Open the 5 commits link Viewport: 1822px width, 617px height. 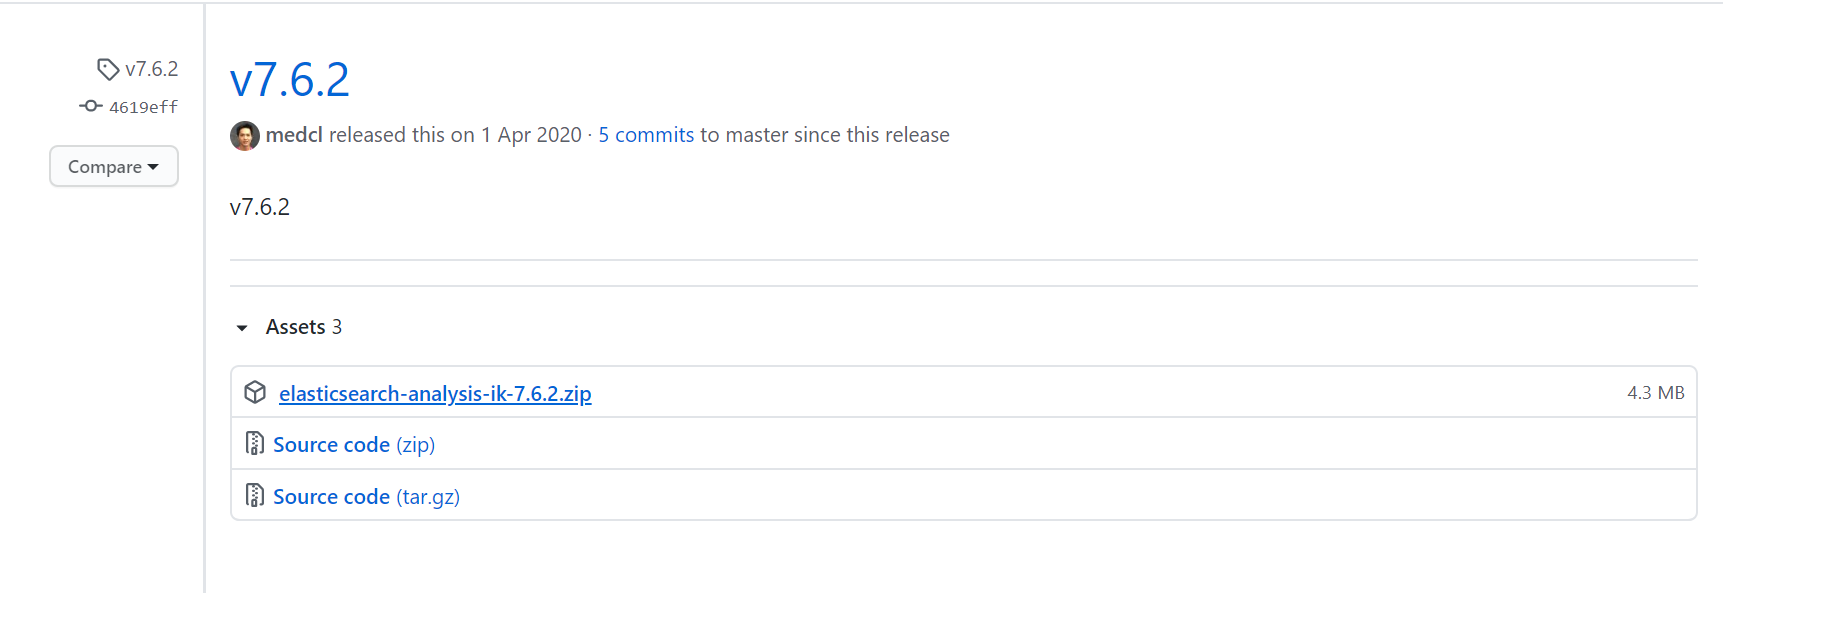645,134
